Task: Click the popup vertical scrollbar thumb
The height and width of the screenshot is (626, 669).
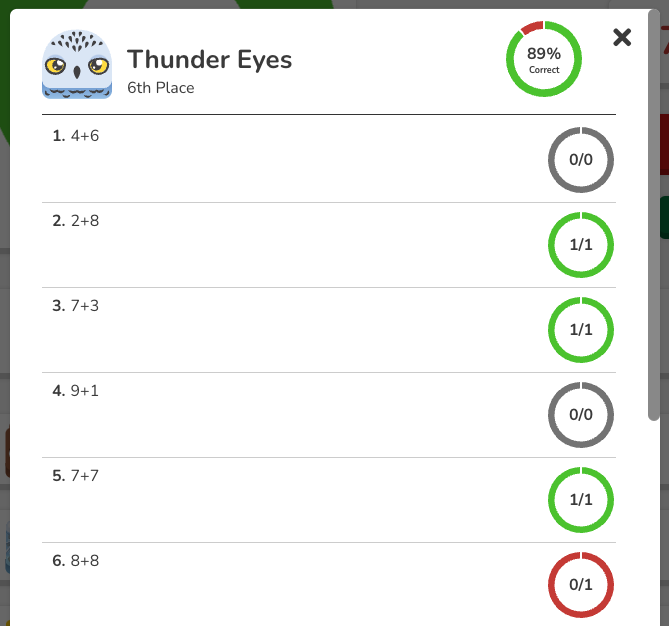Action: [654, 215]
